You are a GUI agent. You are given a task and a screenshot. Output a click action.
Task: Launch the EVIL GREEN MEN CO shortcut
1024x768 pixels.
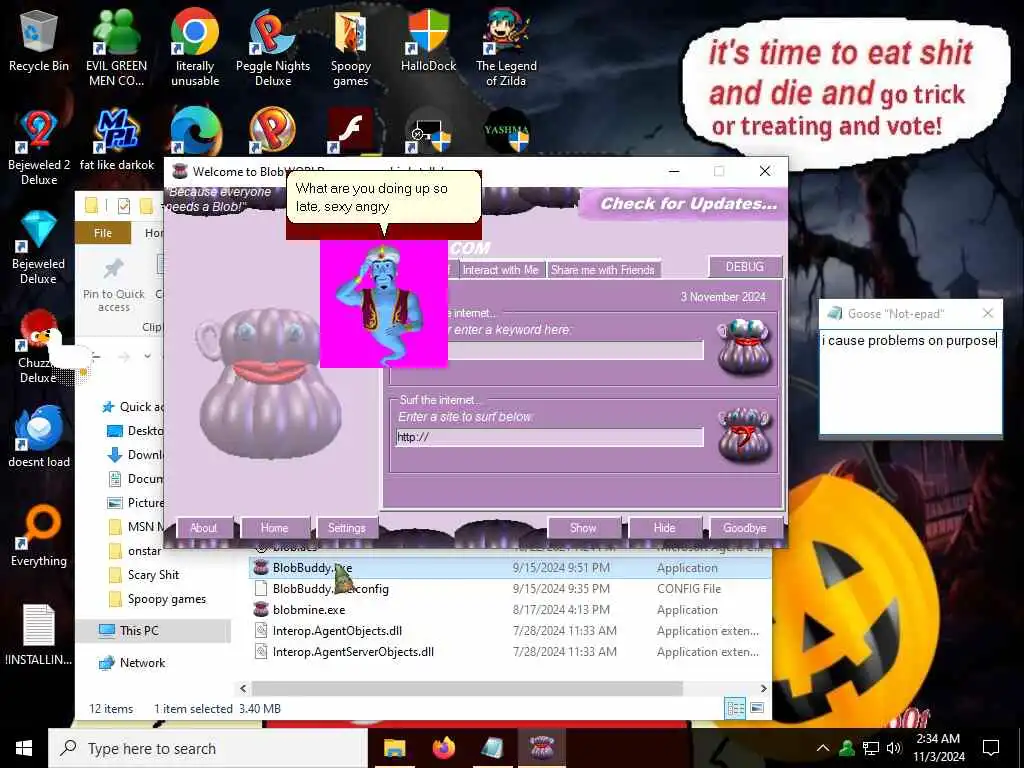point(116,47)
